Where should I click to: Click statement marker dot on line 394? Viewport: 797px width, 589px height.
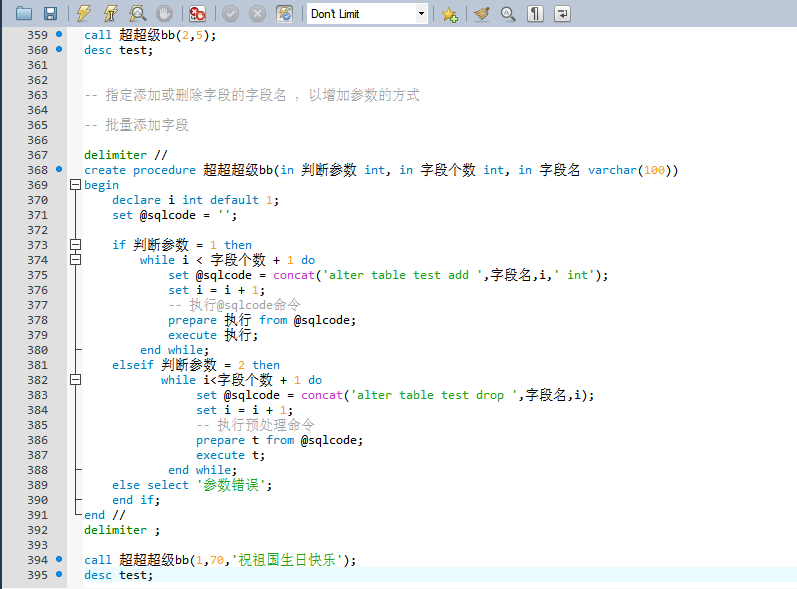(x=59, y=559)
